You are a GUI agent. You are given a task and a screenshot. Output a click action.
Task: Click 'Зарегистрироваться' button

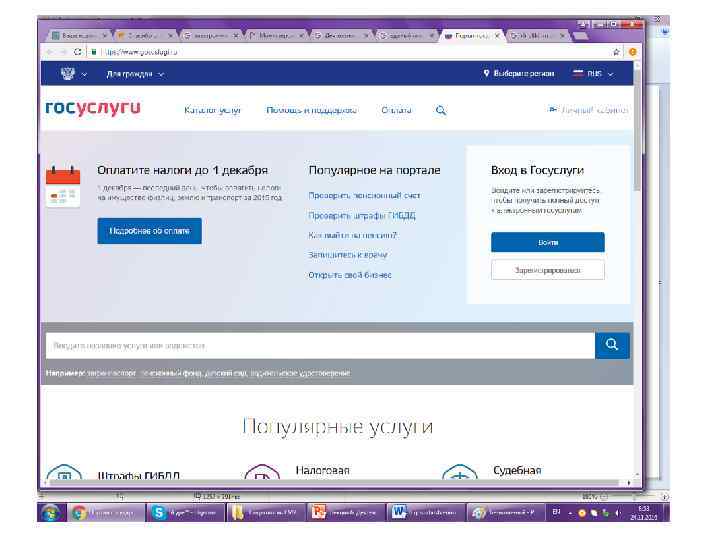(x=548, y=270)
